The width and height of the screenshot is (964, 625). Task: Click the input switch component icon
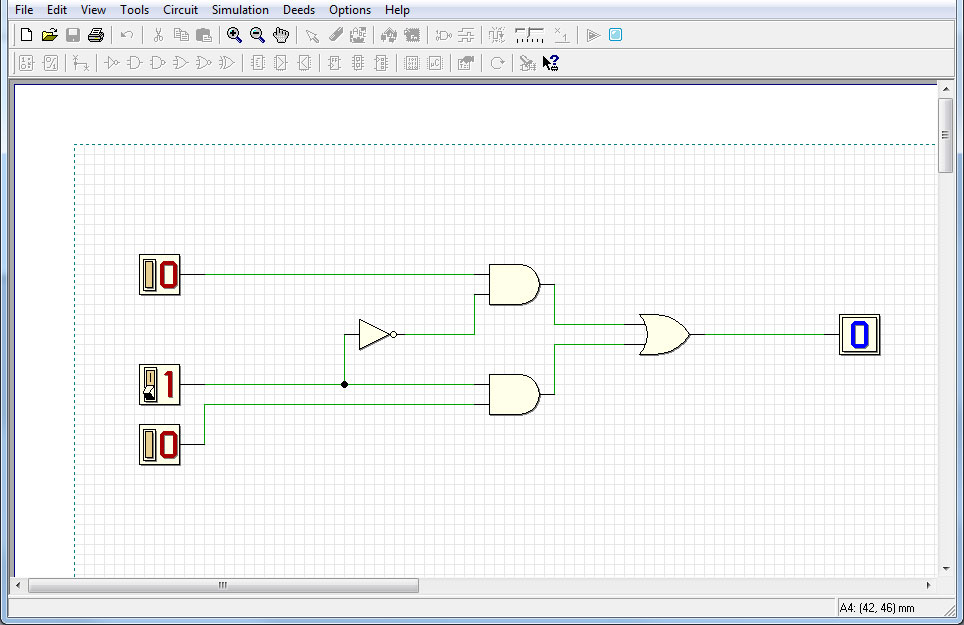(26, 63)
